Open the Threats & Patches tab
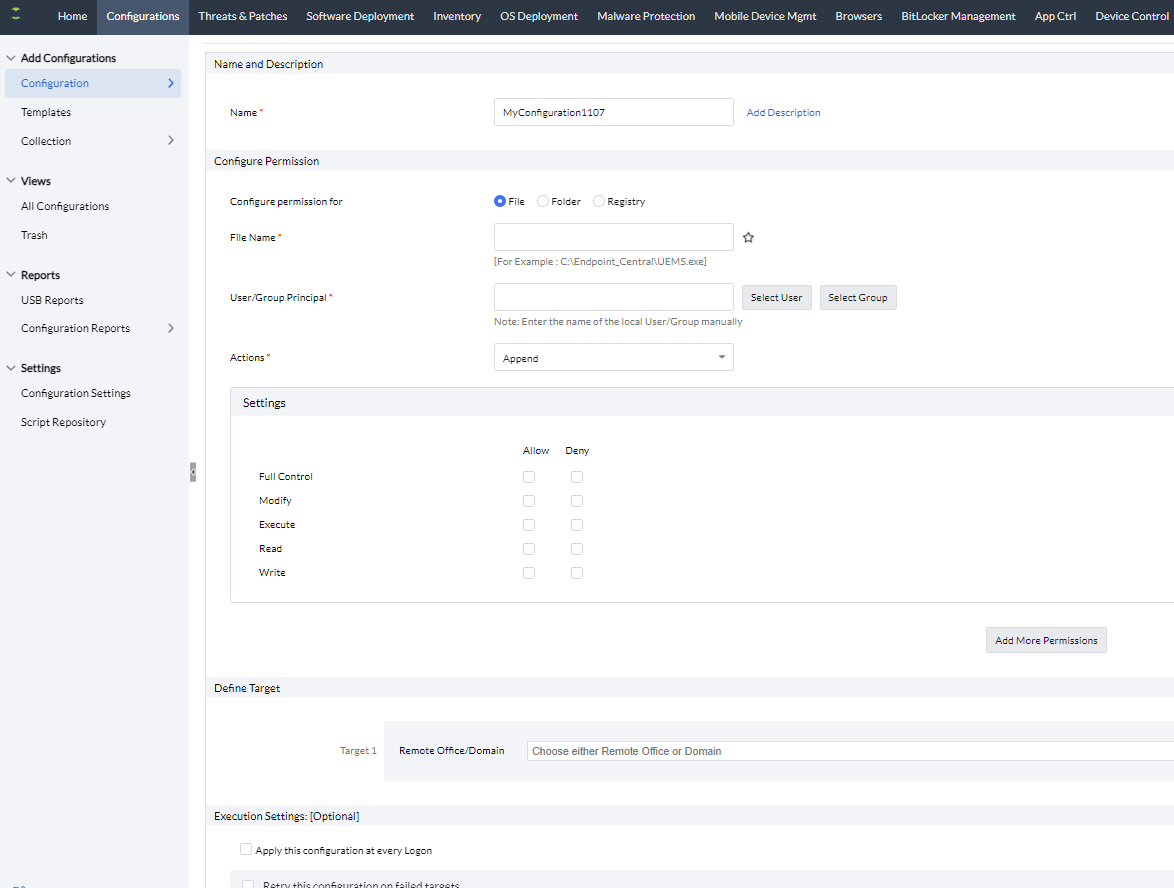The width and height of the screenshot is (1174, 888). 242,16
